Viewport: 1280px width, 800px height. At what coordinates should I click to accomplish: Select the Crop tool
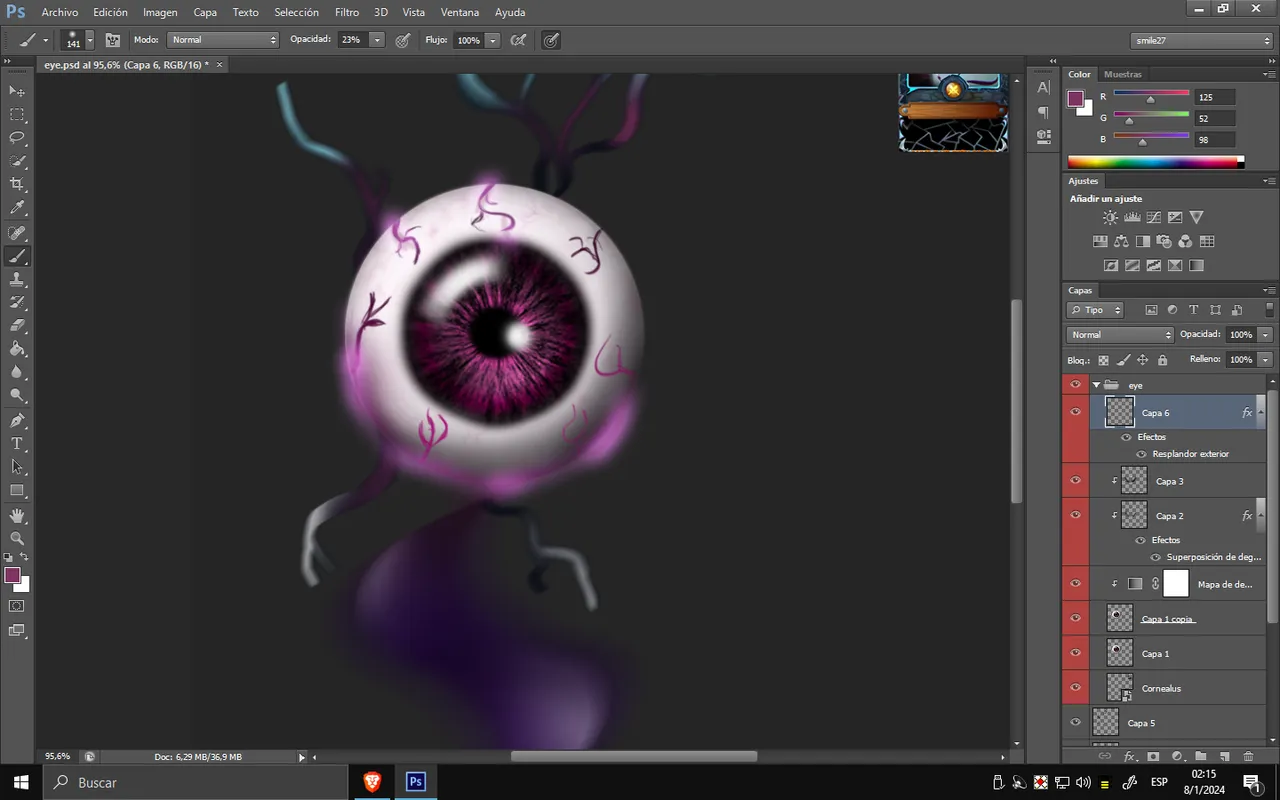coord(17,185)
